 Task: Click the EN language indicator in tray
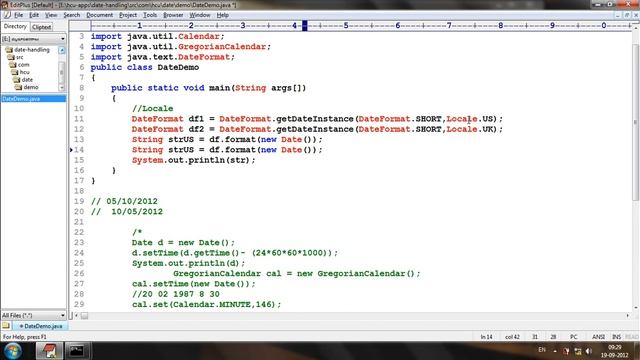coord(542,350)
